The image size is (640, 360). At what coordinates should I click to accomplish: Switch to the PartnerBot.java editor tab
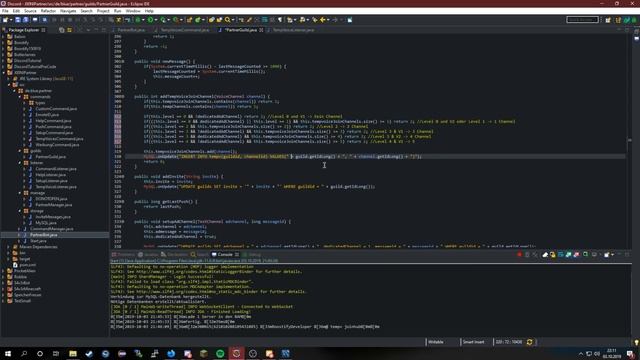[131, 30]
